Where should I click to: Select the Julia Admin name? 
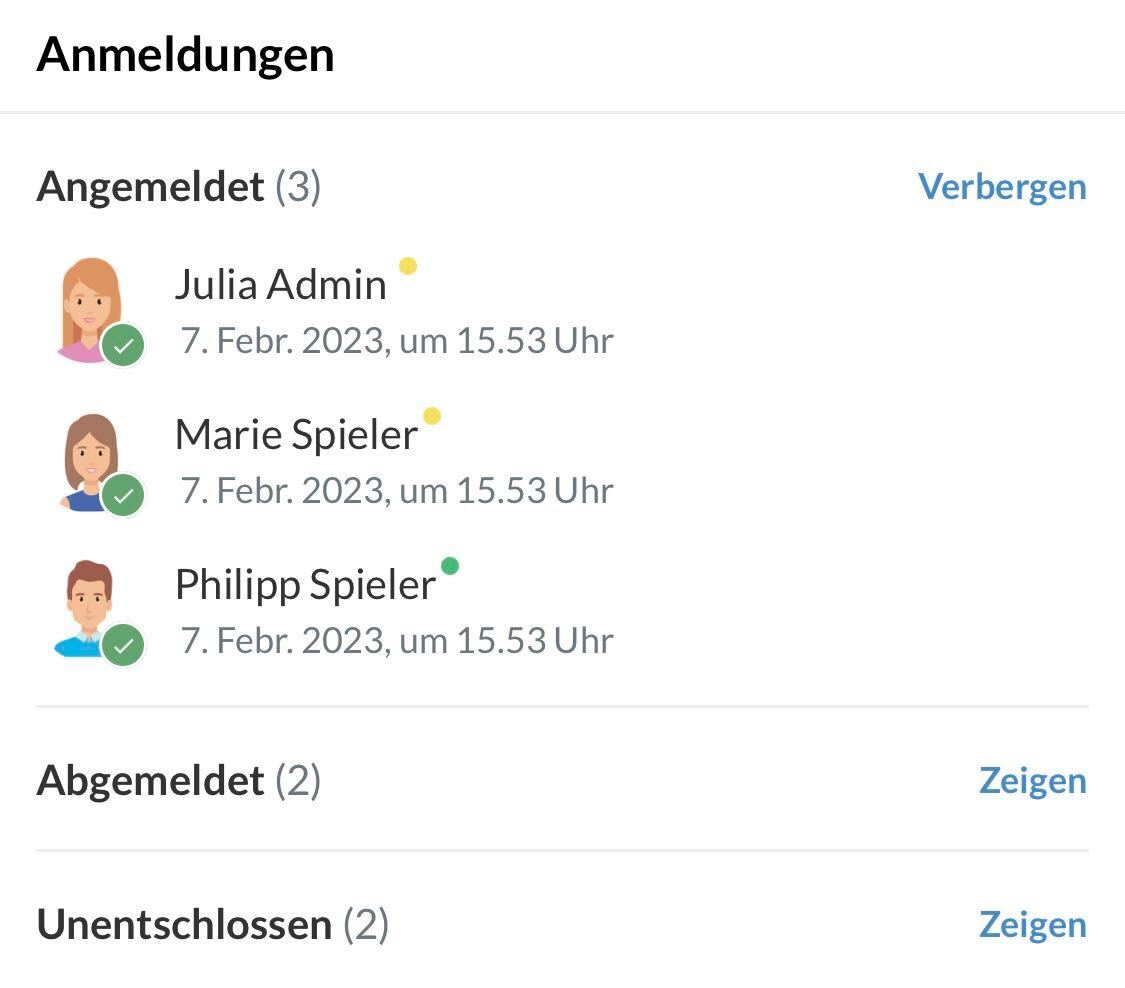point(281,284)
